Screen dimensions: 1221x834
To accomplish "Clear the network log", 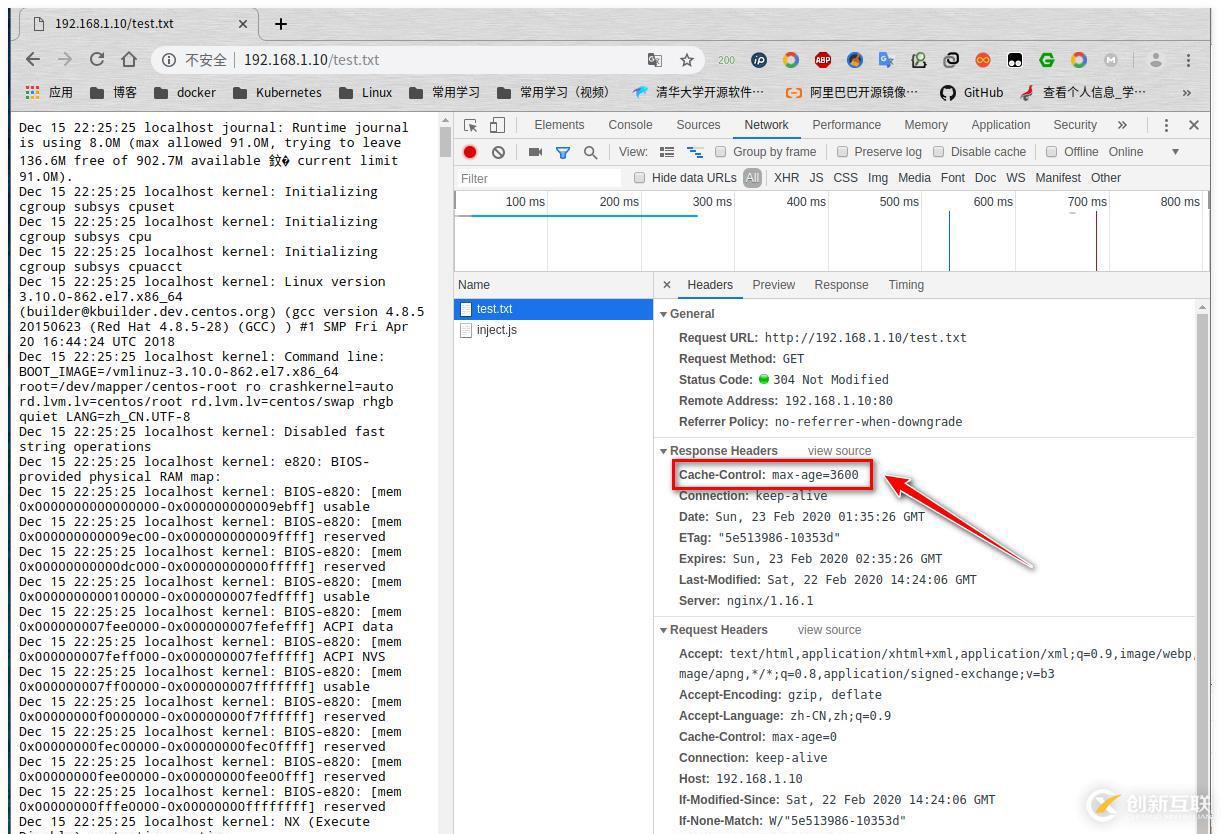I will (x=498, y=152).
